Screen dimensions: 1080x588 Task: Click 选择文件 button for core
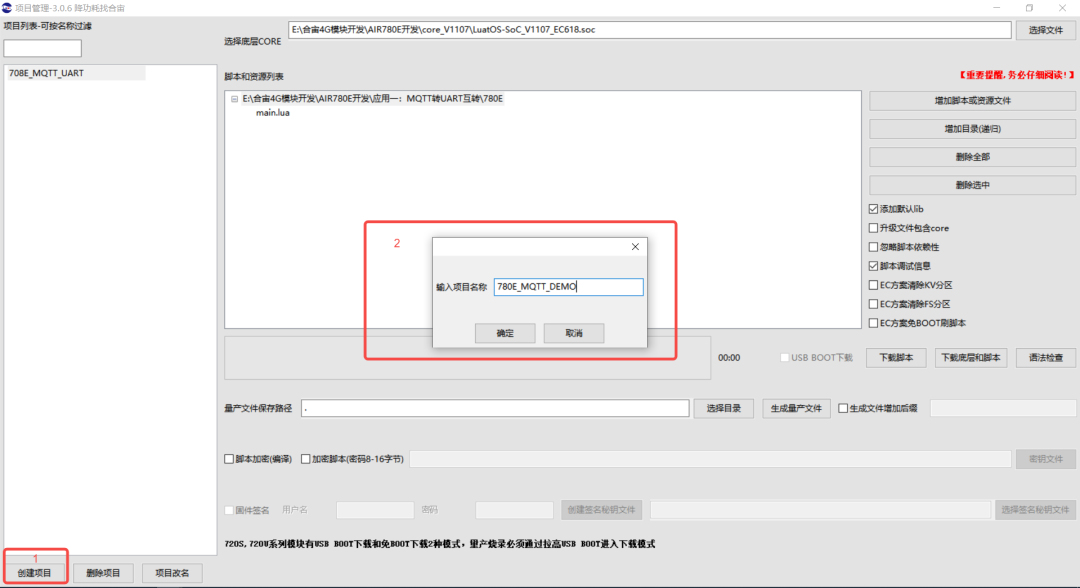point(1046,30)
